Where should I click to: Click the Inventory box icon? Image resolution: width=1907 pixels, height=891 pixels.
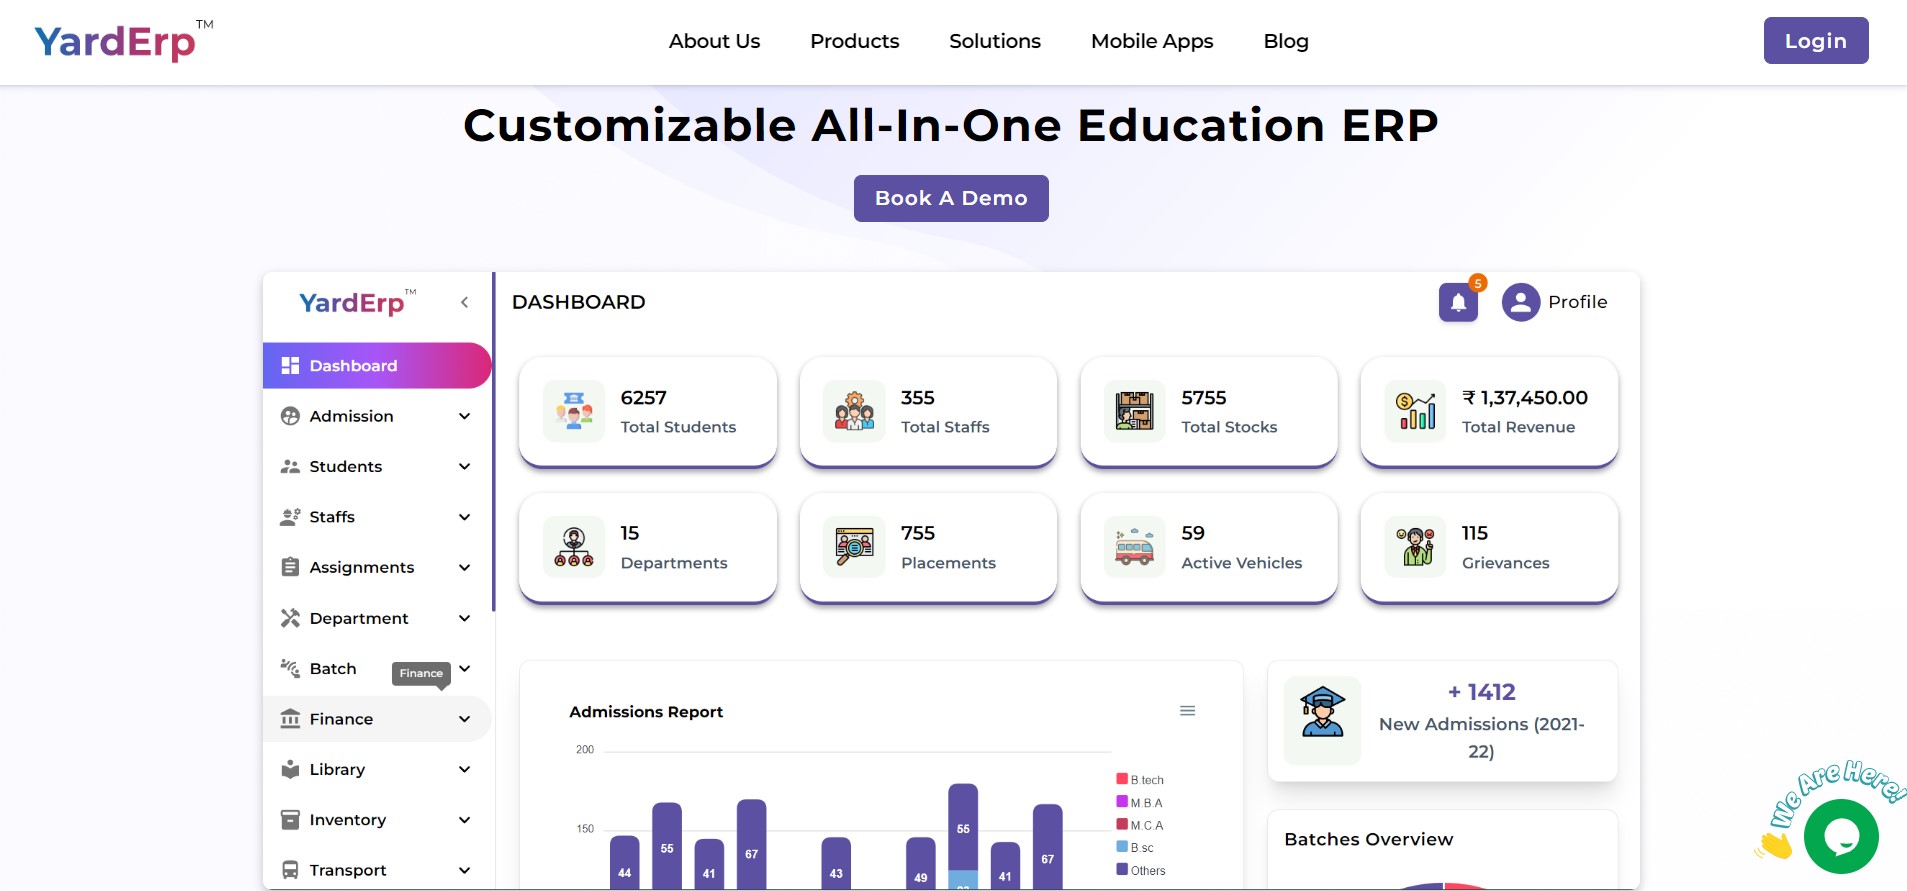(290, 820)
